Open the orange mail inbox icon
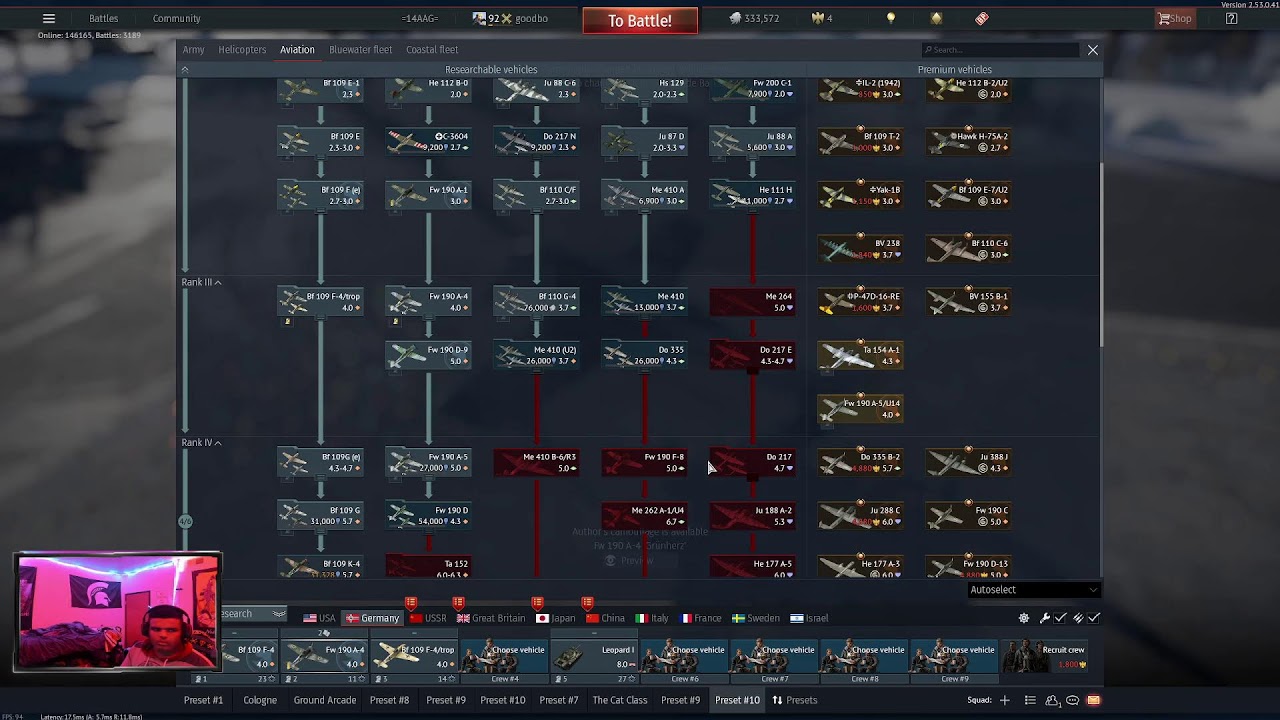 [x=1093, y=700]
